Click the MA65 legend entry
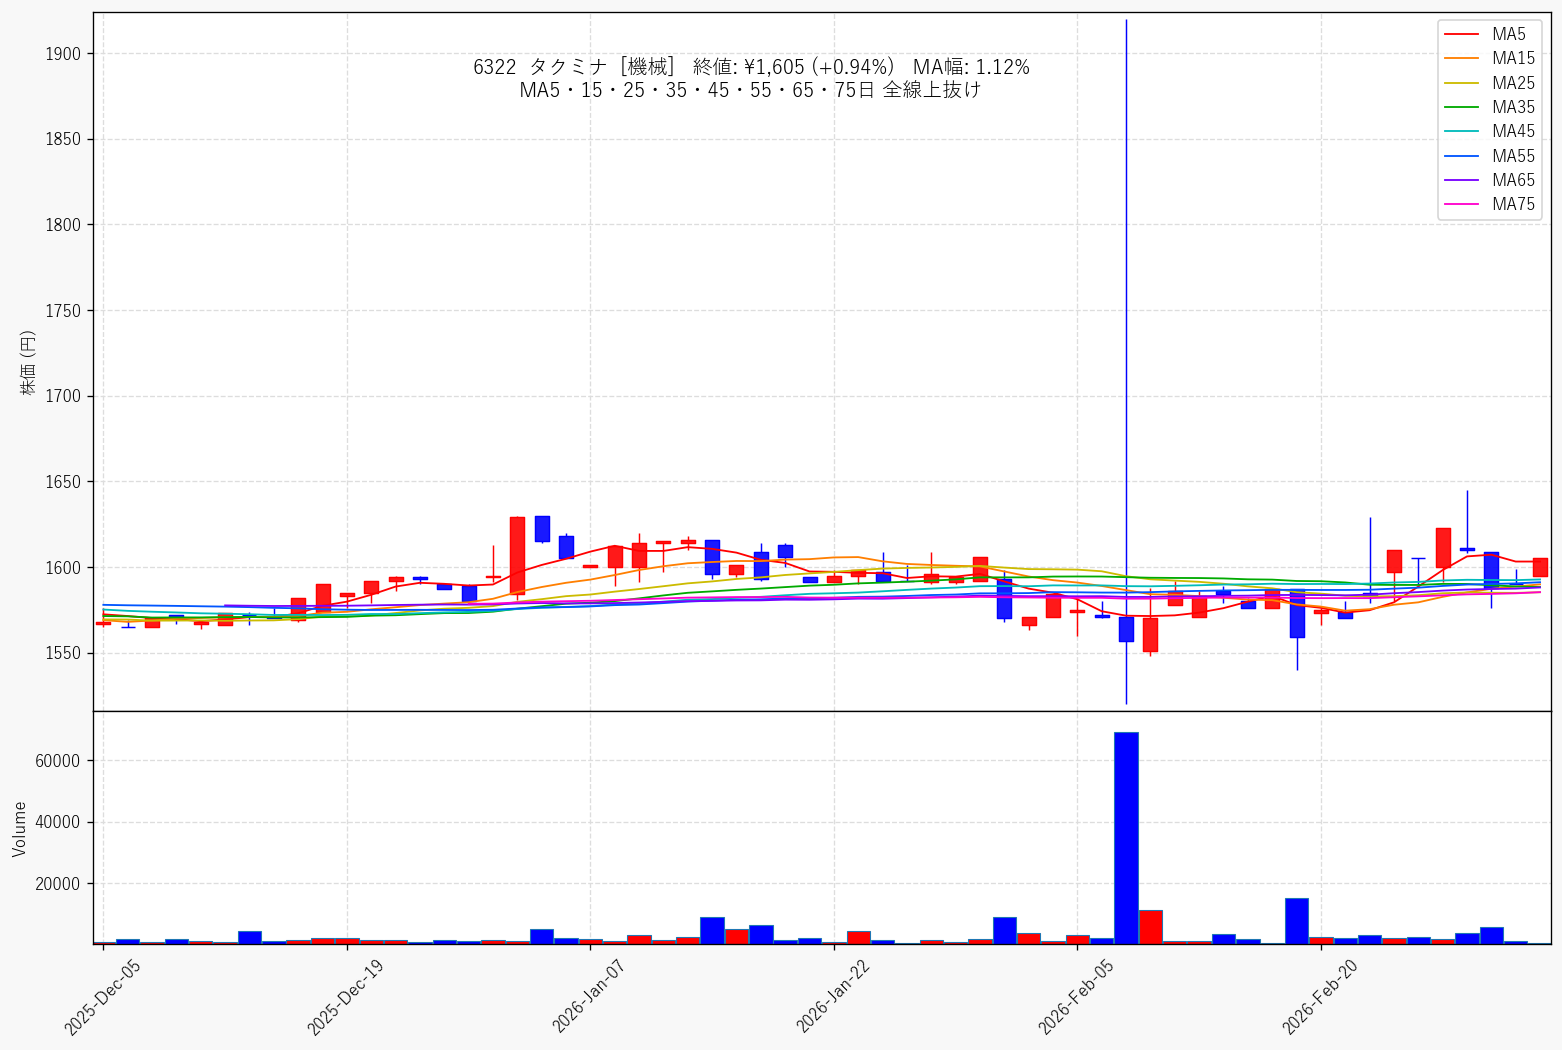This screenshot has width=1562, height=1050. tap(1490, 180)
